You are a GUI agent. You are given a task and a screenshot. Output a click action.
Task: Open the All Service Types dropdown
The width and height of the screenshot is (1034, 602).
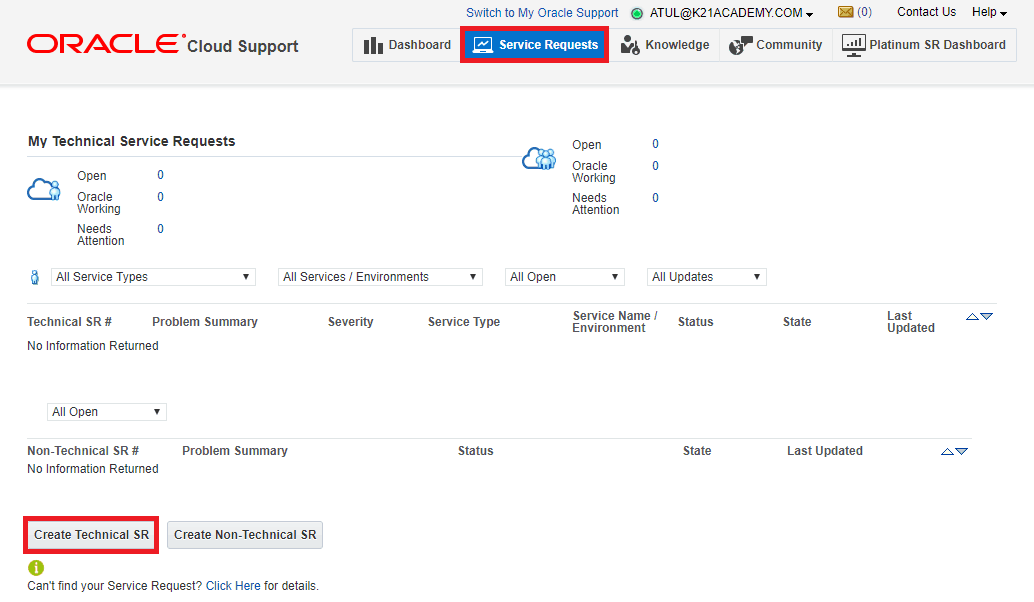pyautogui.click(x=153, y=277)
